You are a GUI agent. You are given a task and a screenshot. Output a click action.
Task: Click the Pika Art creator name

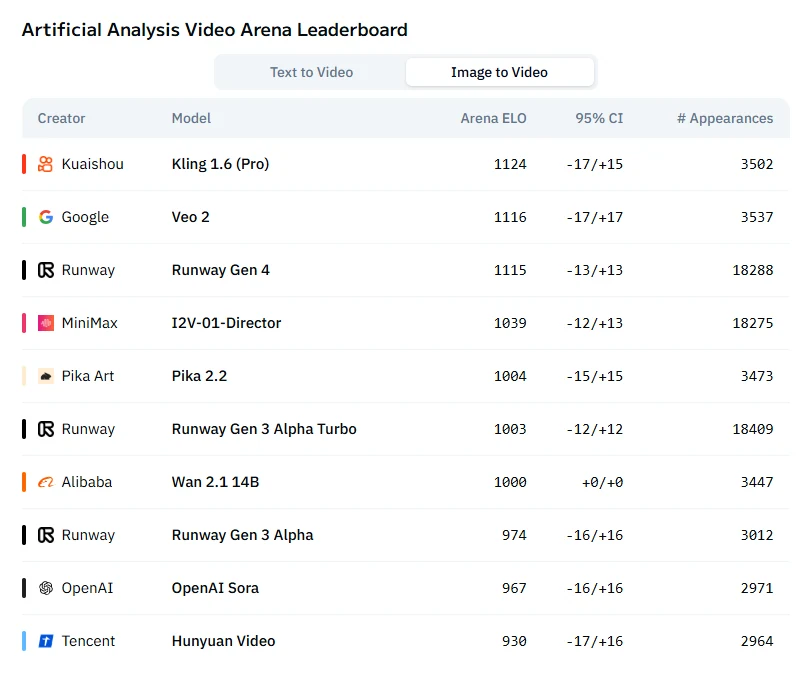[88, 376]
